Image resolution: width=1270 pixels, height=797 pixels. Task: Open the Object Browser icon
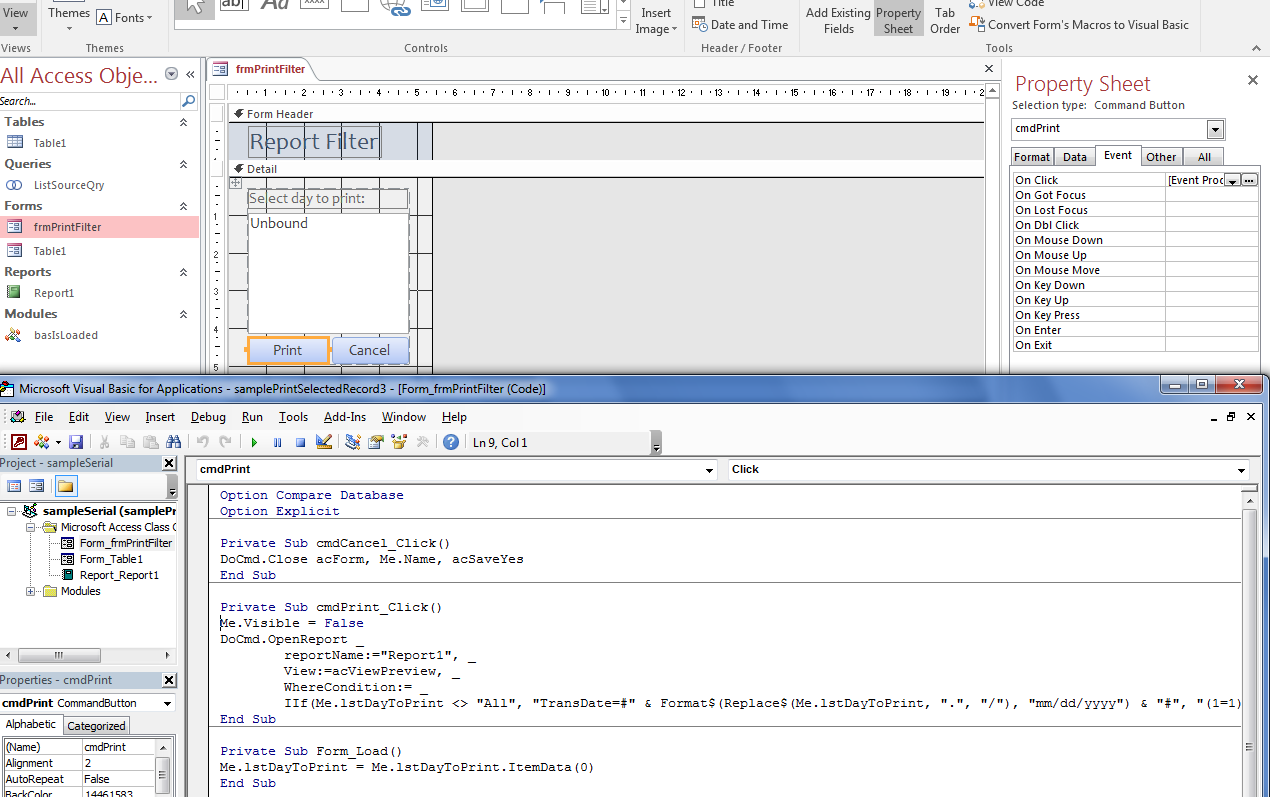400,442
